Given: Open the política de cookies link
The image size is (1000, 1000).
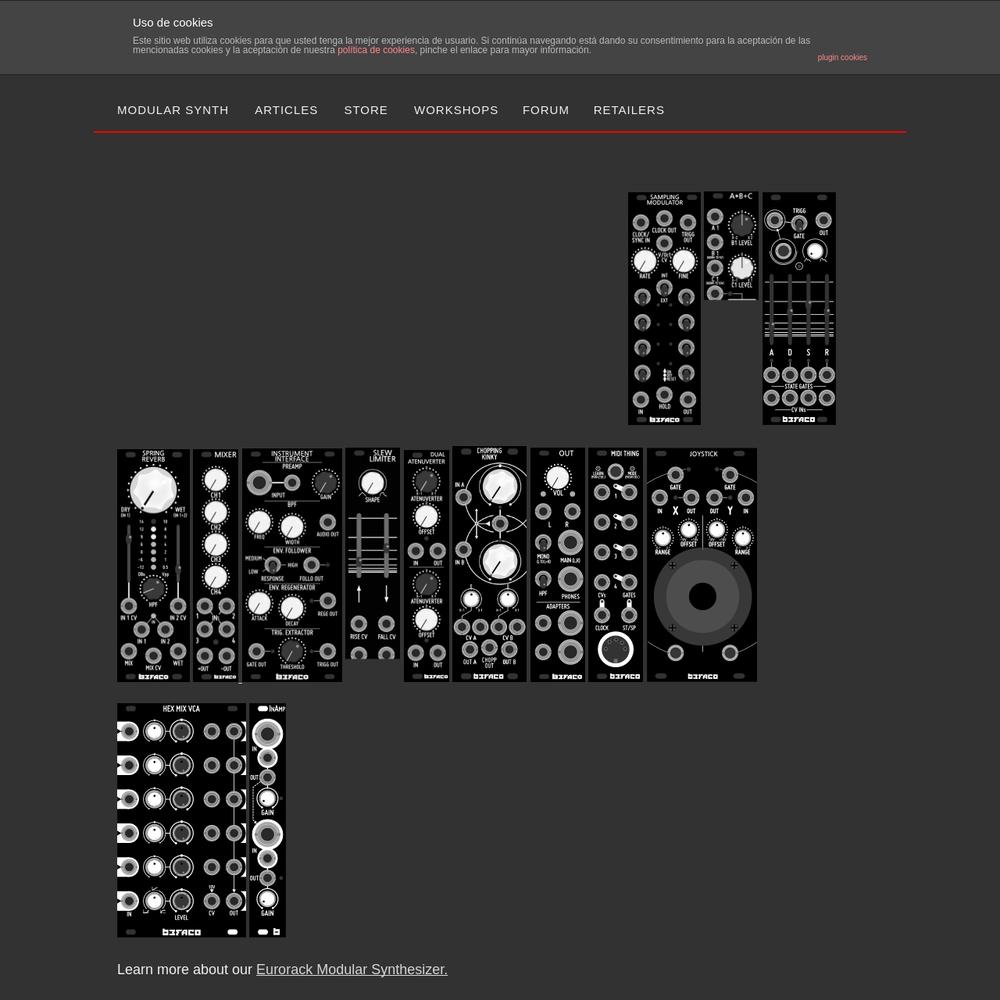Looking at the screenshot, I should click(x=376, y=50).
